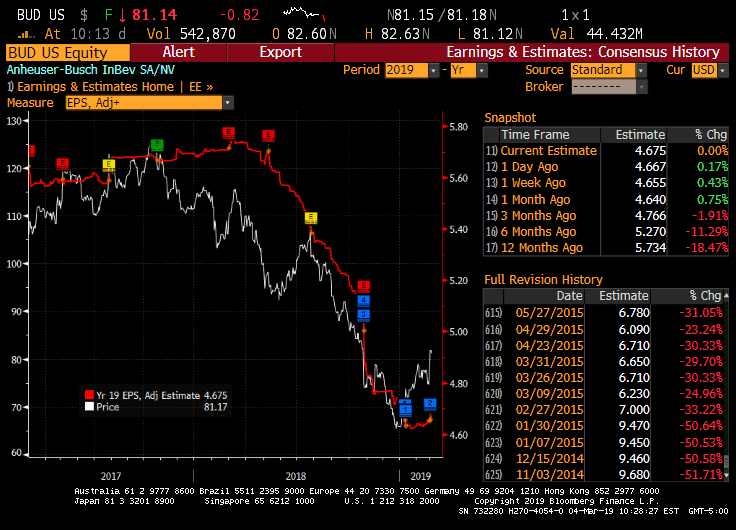Click the 11/03/2014 revision row
736x530 pixels.
pyautogui.click(x=604, y=475)
